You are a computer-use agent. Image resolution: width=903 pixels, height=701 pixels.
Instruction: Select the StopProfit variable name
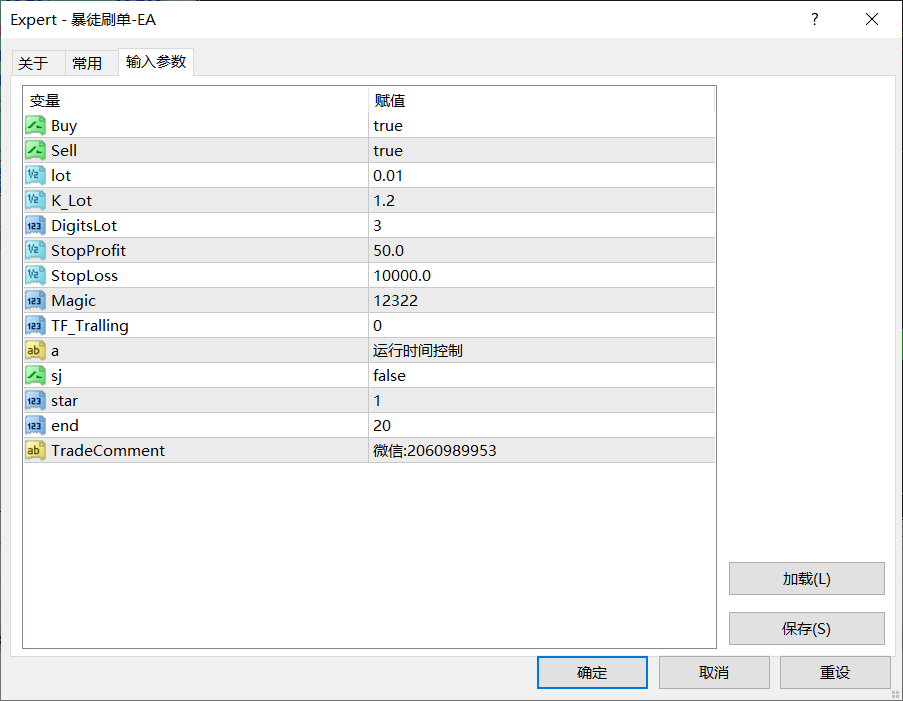coord(88,251)
